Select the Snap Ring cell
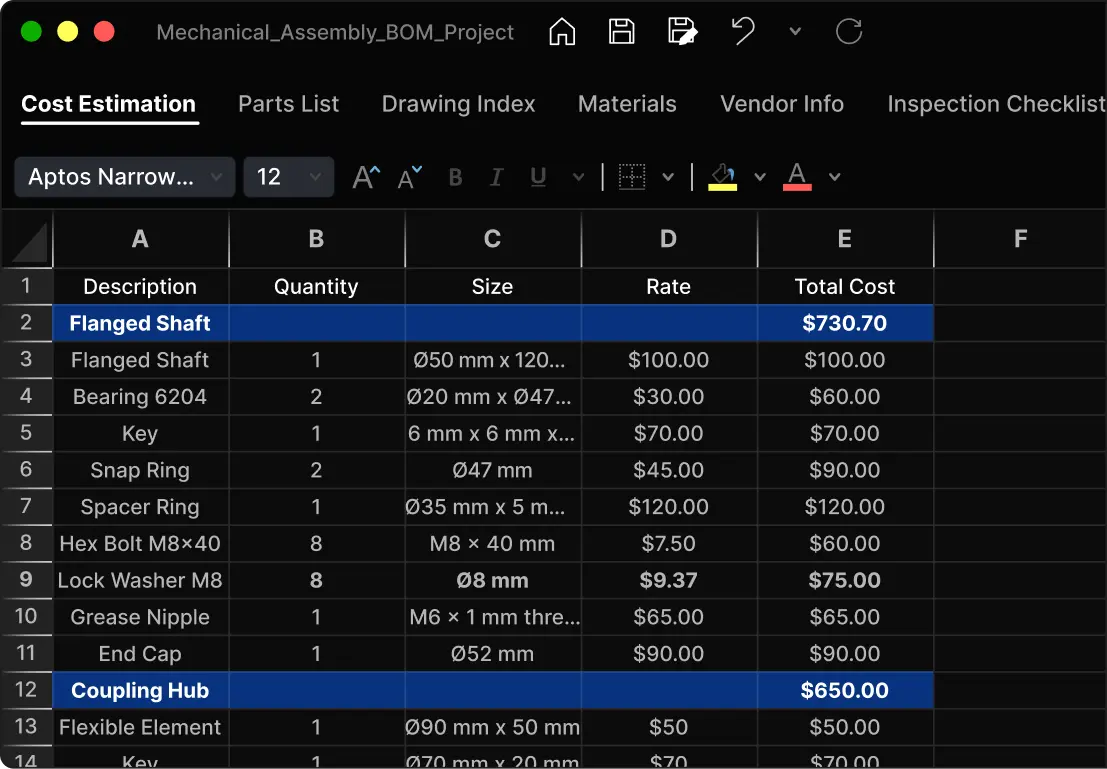1107x769 pixels. [140, 470]
